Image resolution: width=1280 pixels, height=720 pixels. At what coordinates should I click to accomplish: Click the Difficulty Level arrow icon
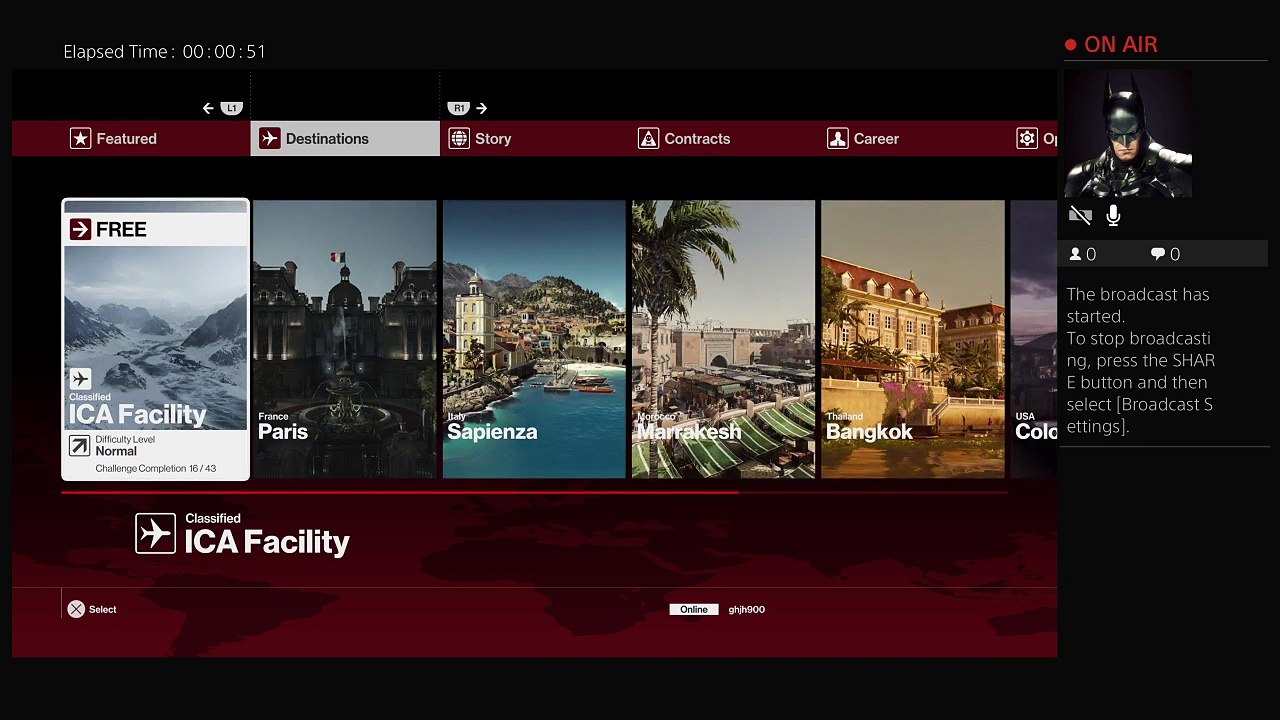[x=80, y=446]
